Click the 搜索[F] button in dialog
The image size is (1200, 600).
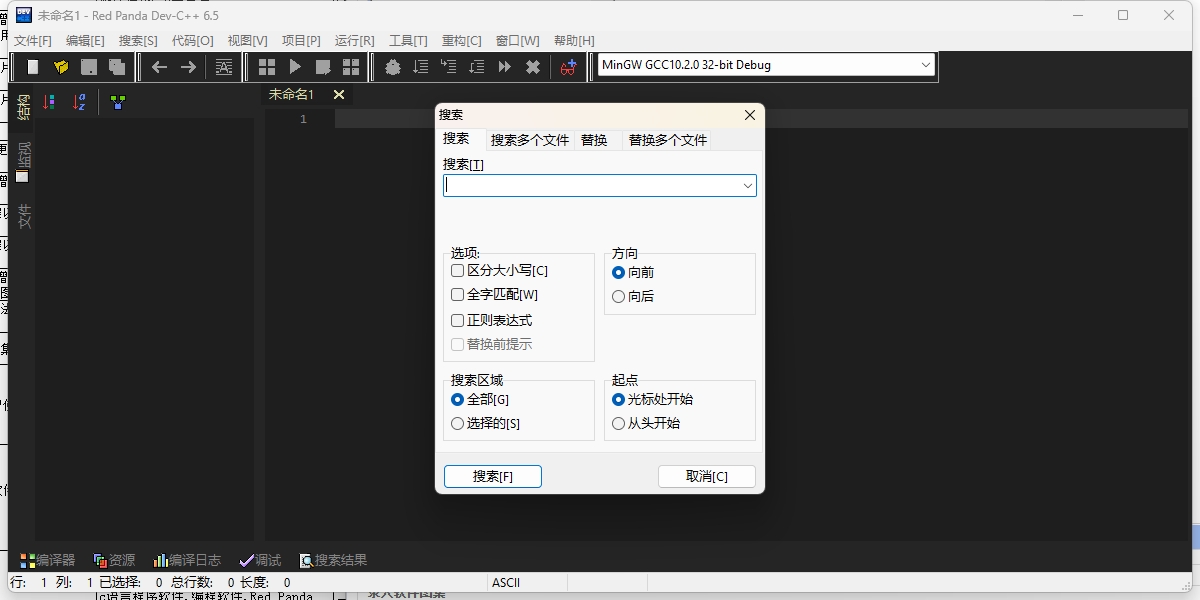[493, 477]
